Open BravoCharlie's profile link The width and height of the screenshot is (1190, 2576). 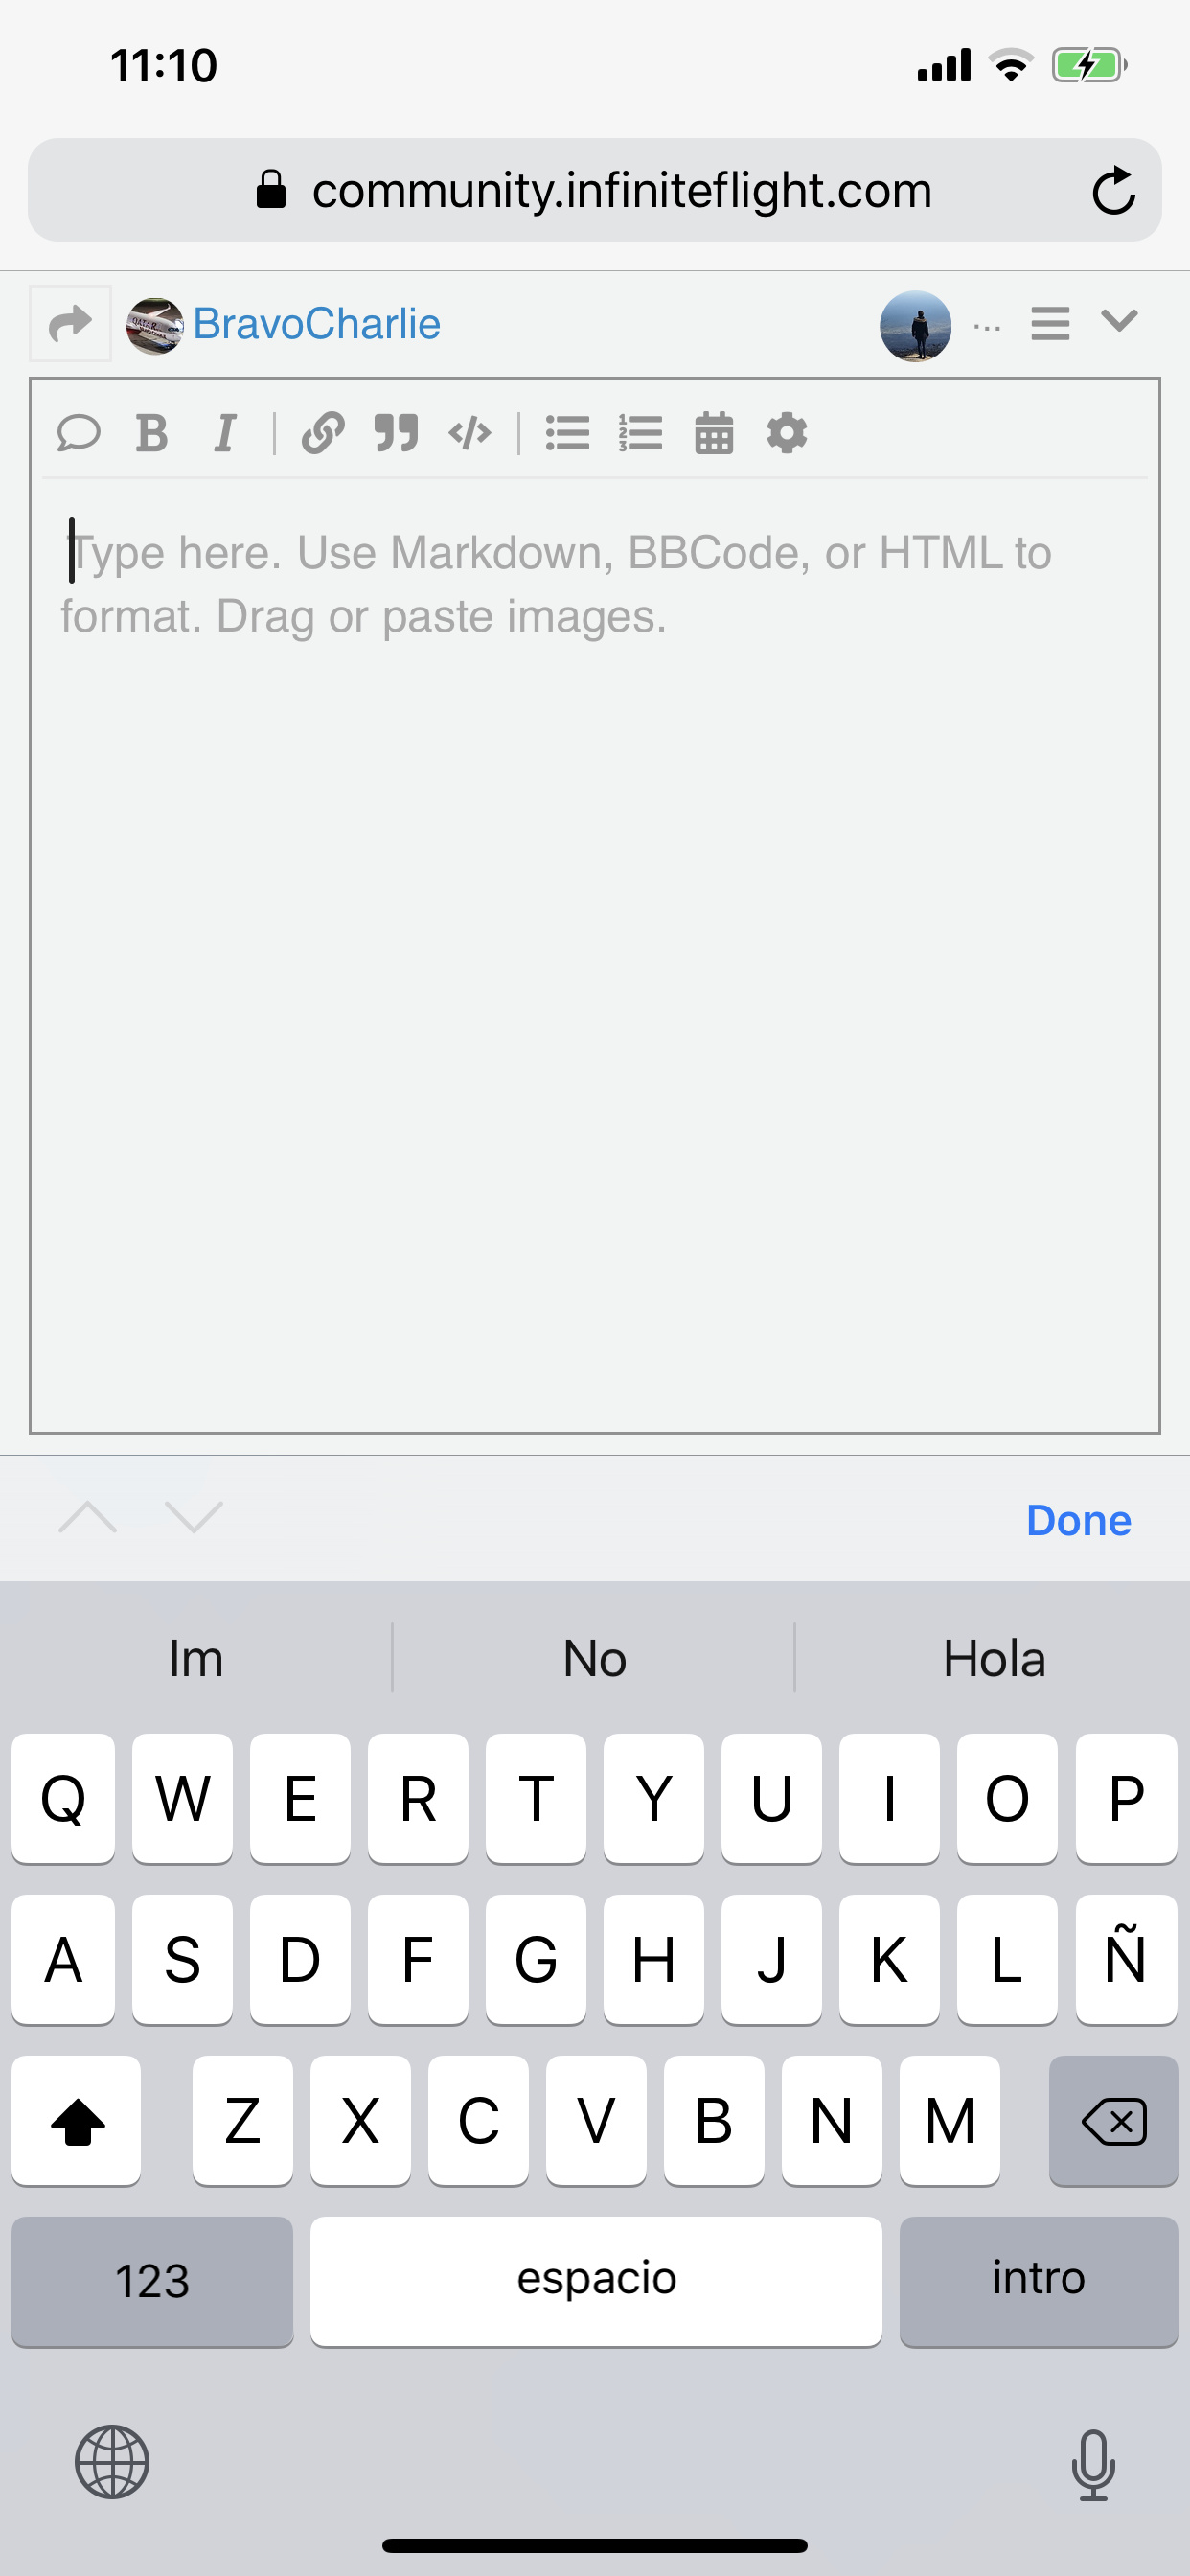click(x=316, y=324)
